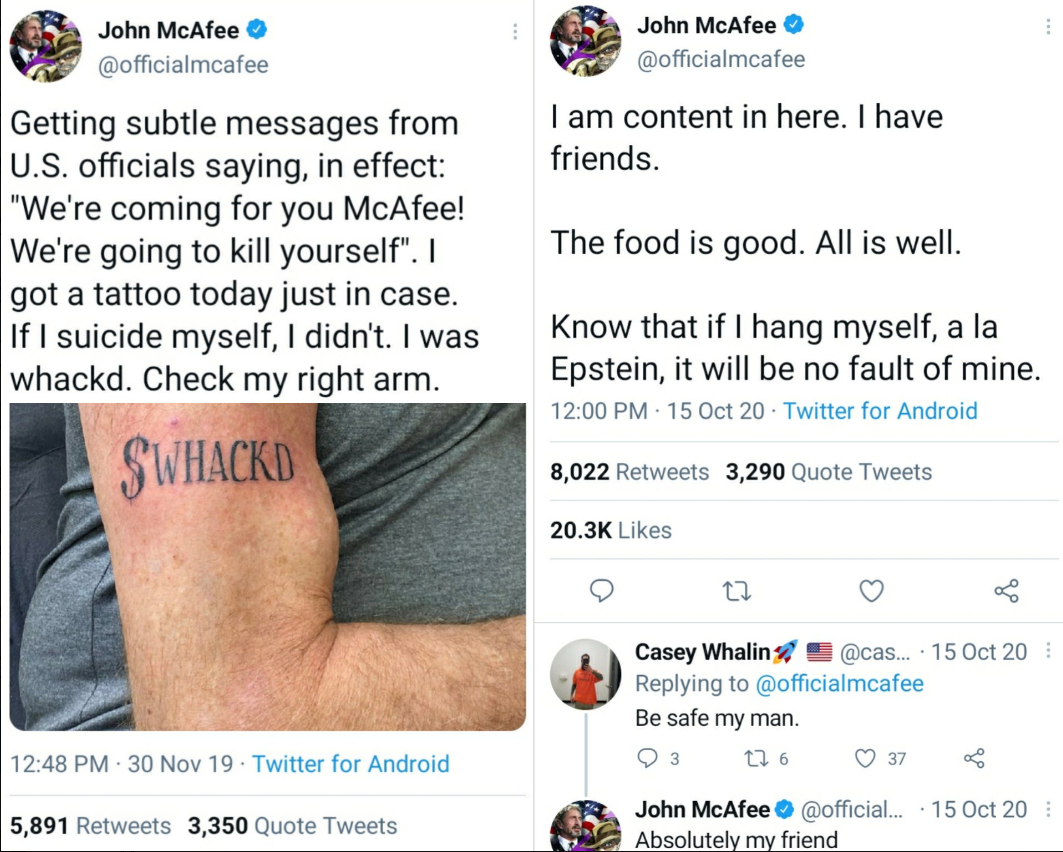Tap the heart icon on Casey Whalin's reply
This screenshot has width=1063, height=852.
863,758
